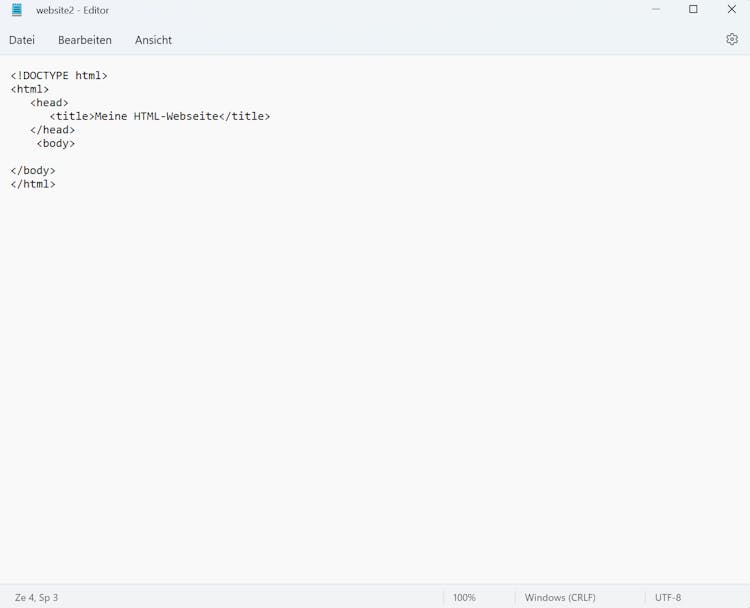Click the closing </html> tag line
The width and height of the screenshot is (750, 608).
click(33, 184)
